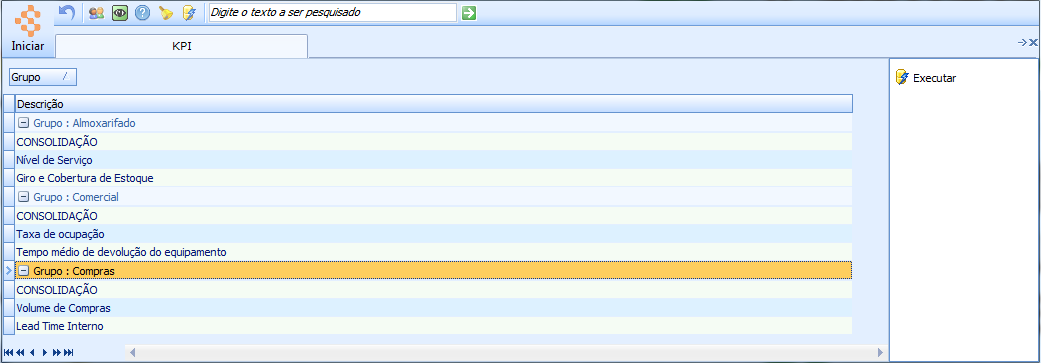Select the Lead Time Interno row
This screenshot has height=363, width=1041.
click(x=434, y=327)
